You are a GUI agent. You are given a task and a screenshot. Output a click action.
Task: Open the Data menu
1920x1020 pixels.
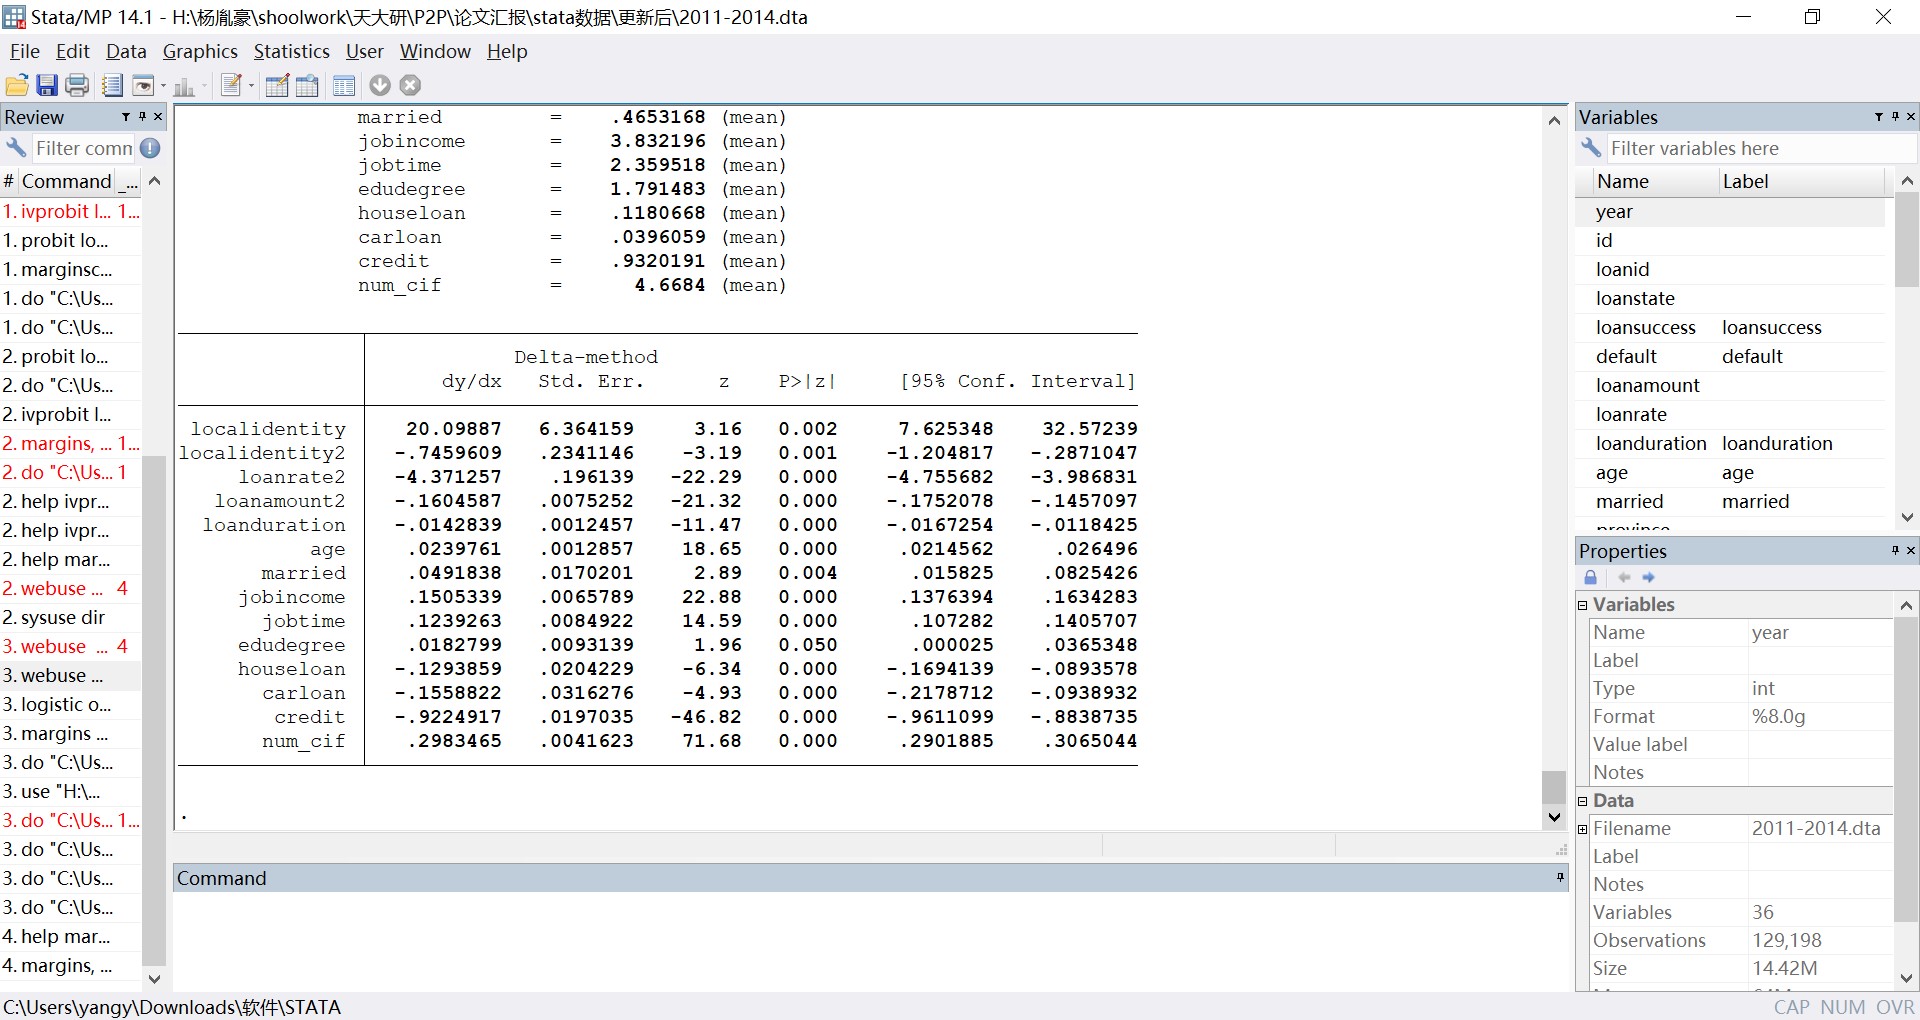coord(126,51)
